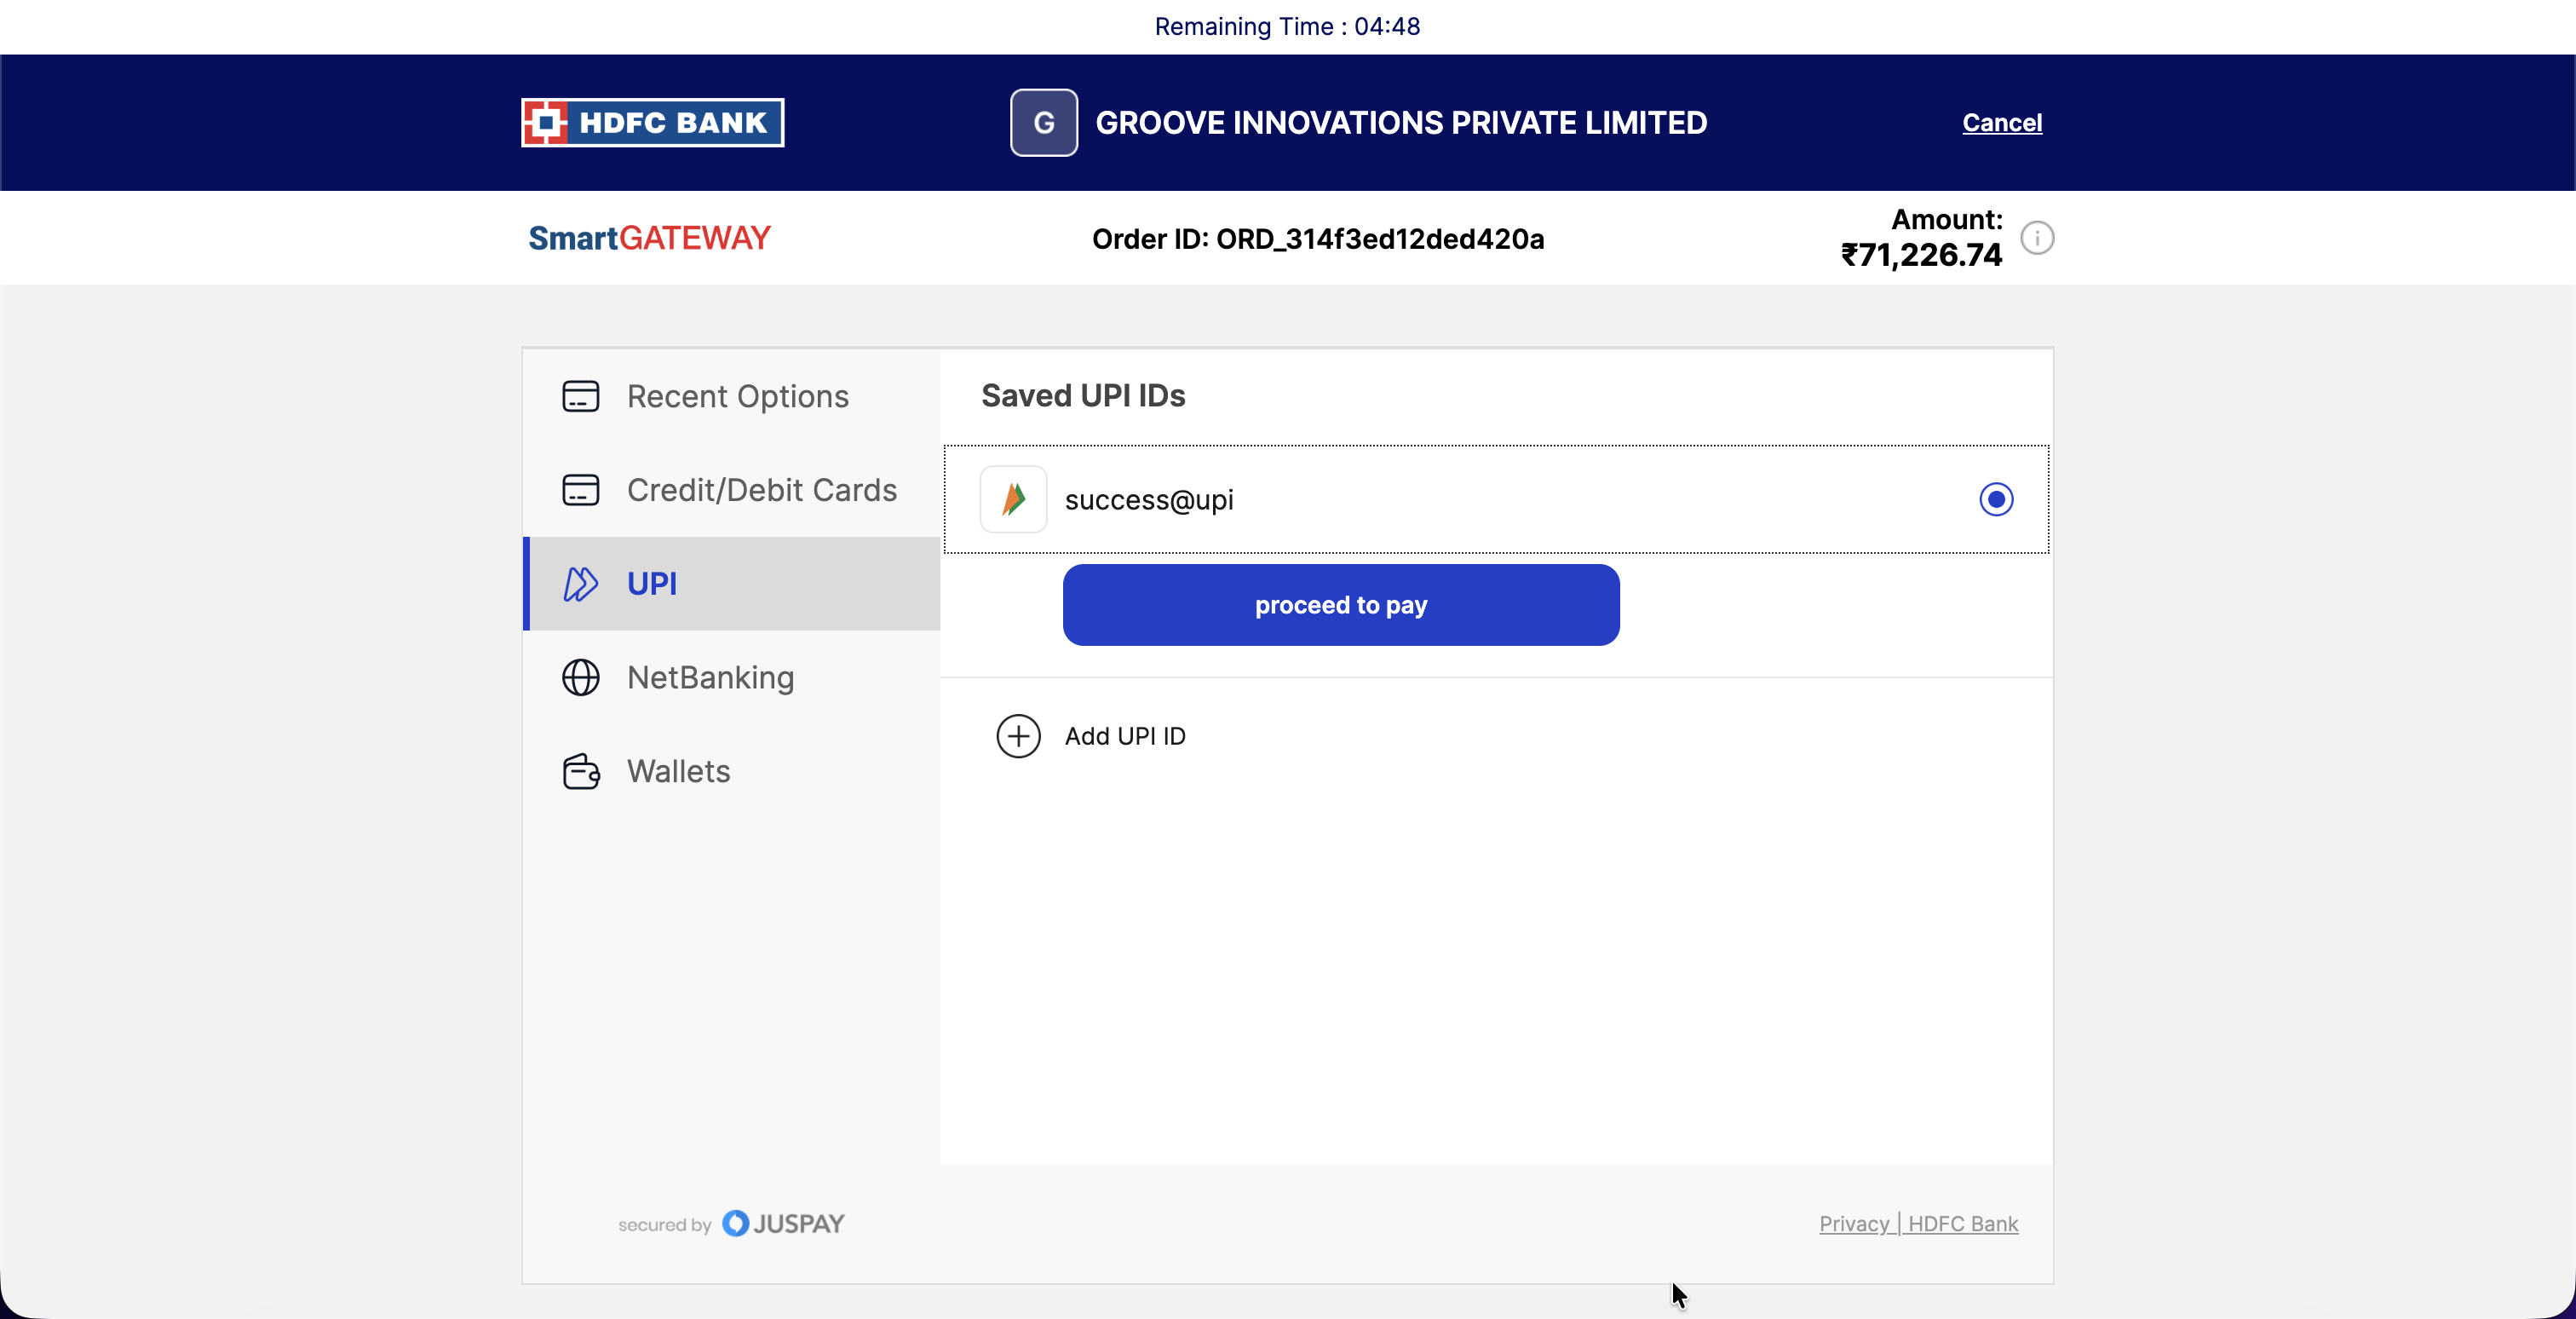Click the success@upi saved ID text
Screen dimensions: 2576x1319
coord(1149,499)
